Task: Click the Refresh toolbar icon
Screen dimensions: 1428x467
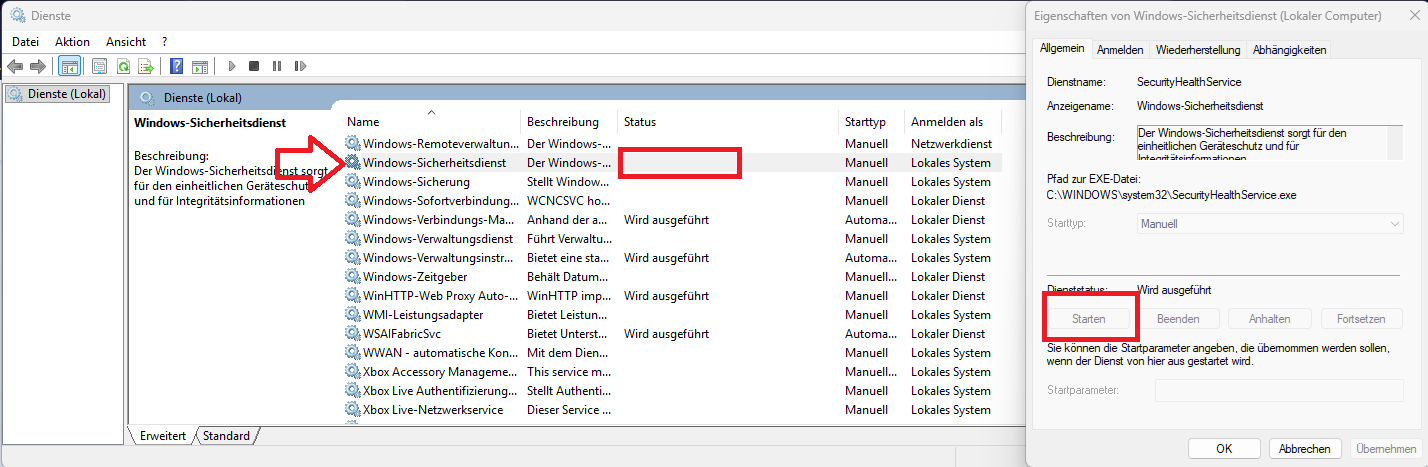Action: coord(123,66)
